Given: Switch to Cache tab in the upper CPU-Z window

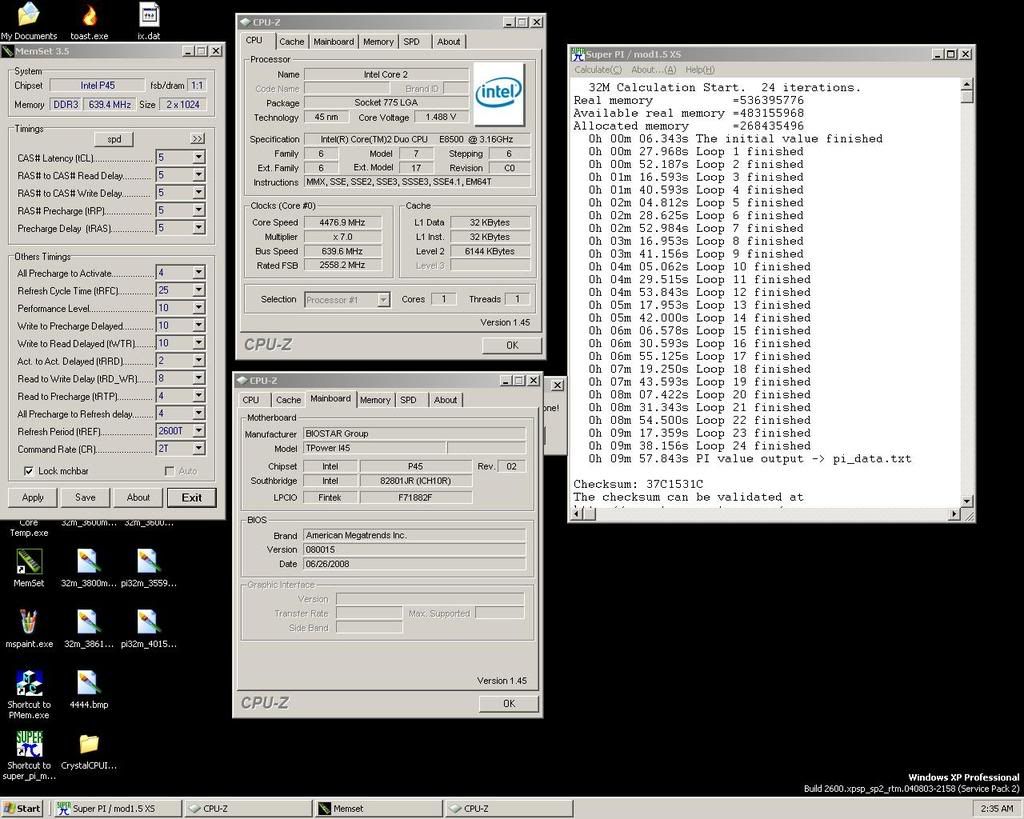Looking at the screenshot, I should coord(291,42).
